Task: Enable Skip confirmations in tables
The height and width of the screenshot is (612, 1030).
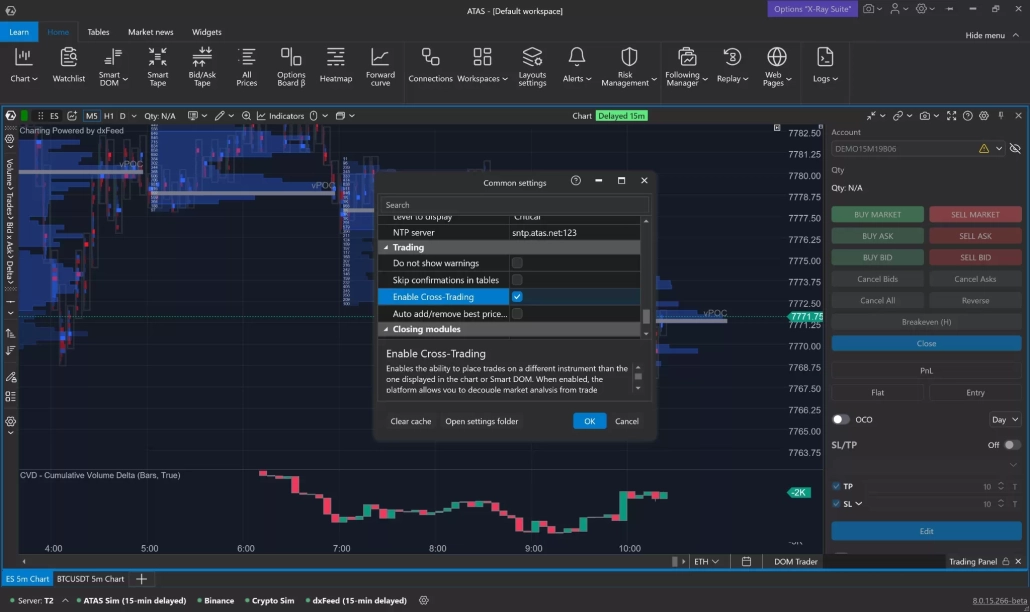Action: [517, 280]
